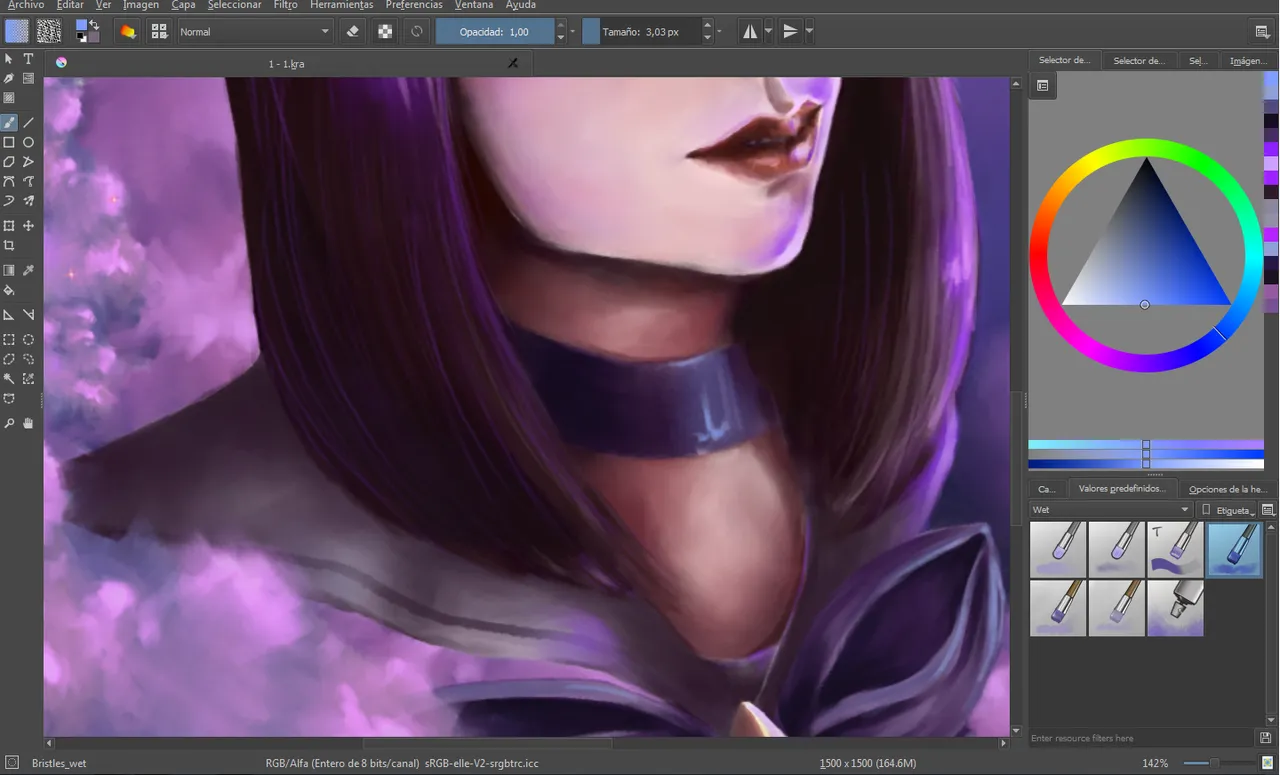This screenshot has width=1280, height=775.
Task: Open the brush editor settings
Action: [128, 31]
